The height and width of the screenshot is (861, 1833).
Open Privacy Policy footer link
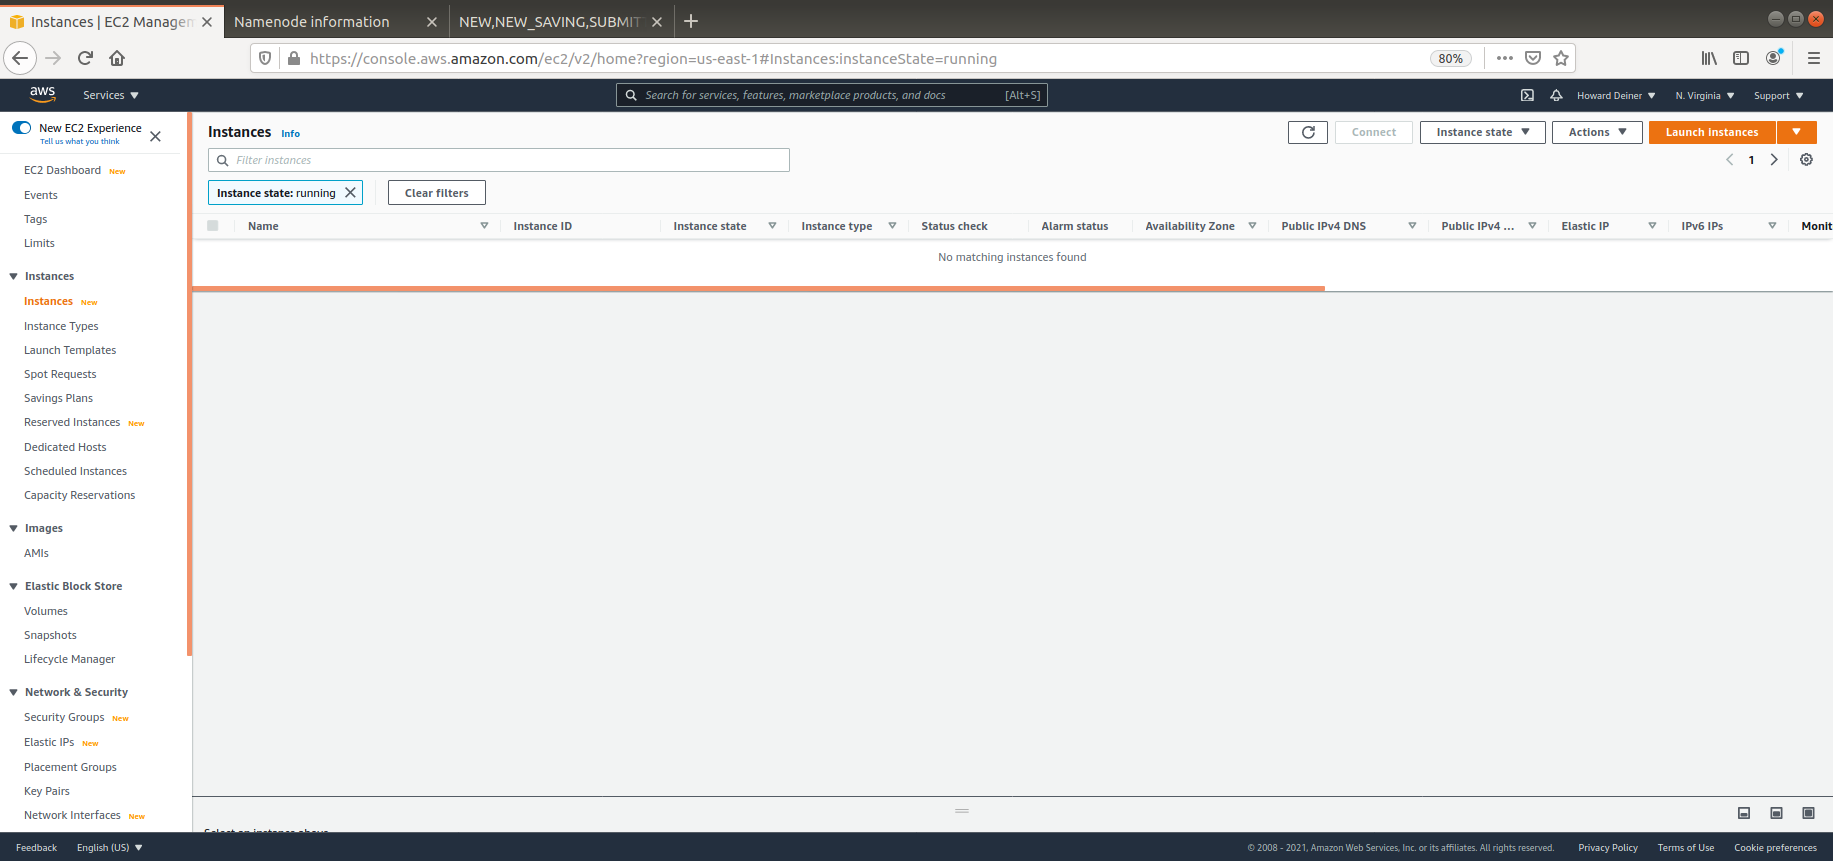[x=1608, y=848]
